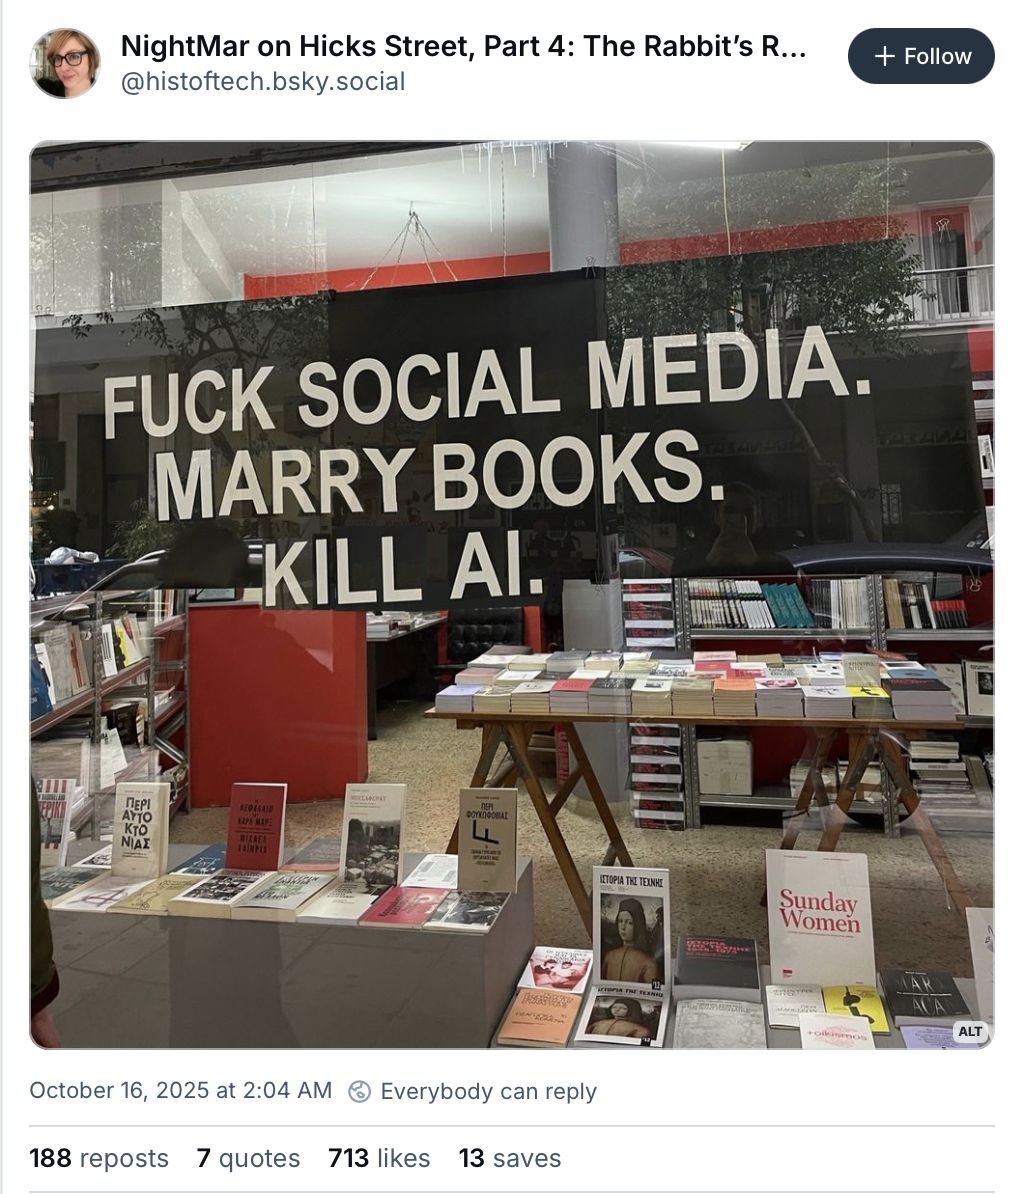This screenshot has width=1020, height=1194.
Task: Click the ΠΕΡΙ ΑΥΤΟΚΤΟΝΙΑΣ book cover
Action: click(x=139, y=828)
